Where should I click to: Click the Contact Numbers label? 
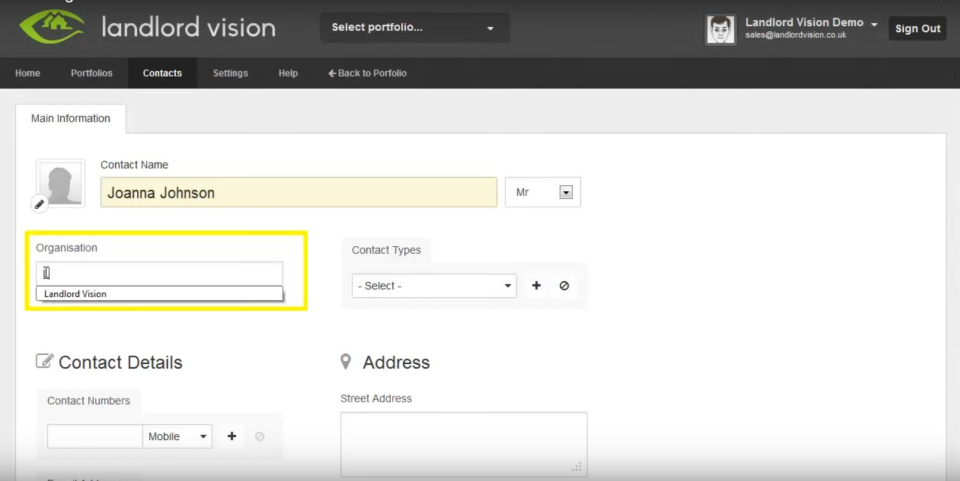point(89,401)
